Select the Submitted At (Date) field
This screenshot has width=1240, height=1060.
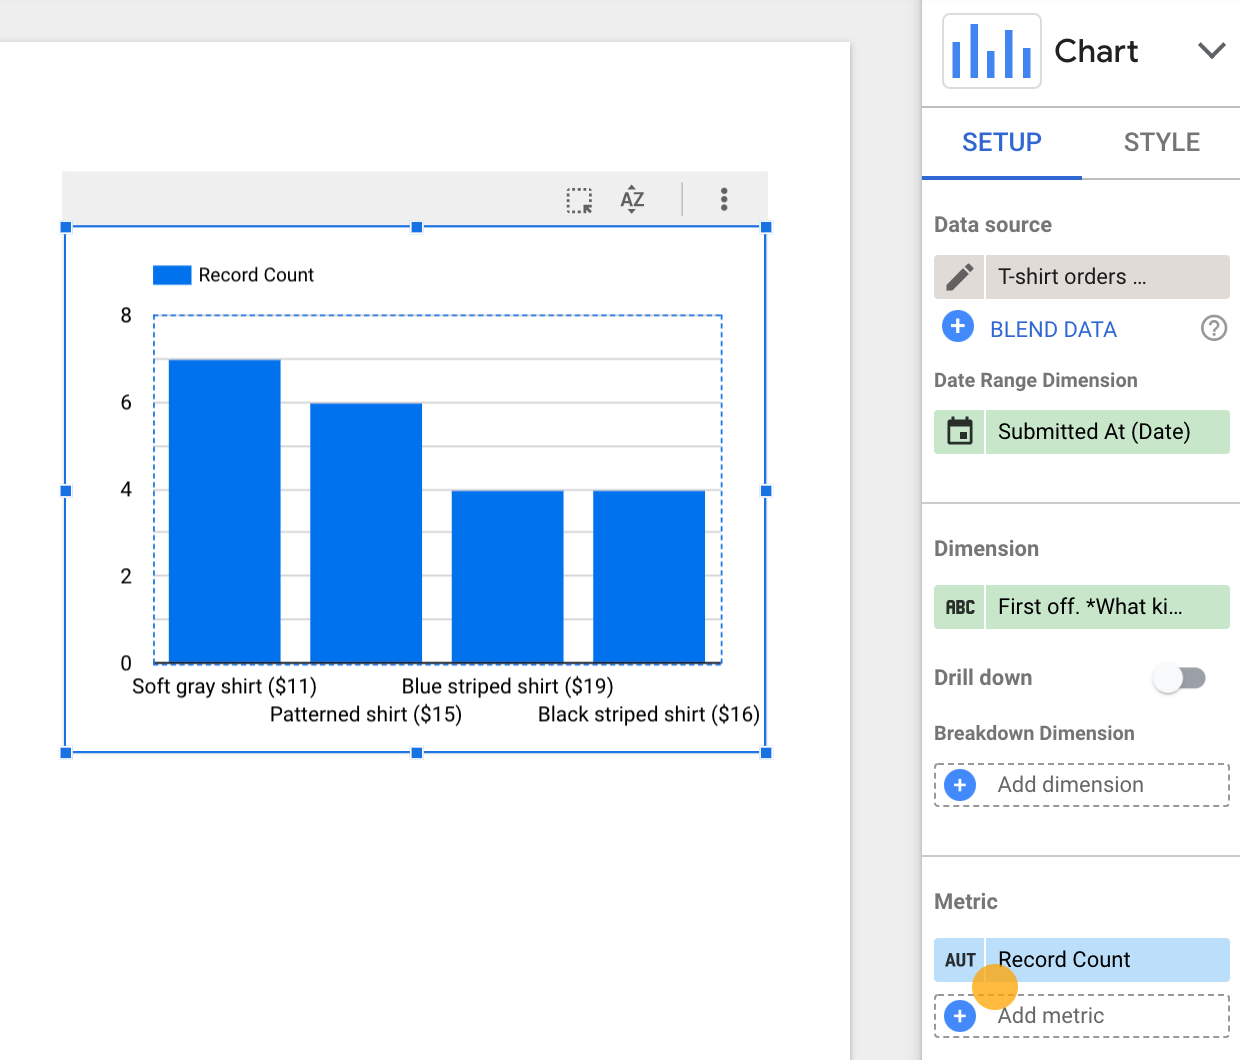(1107, 432)
